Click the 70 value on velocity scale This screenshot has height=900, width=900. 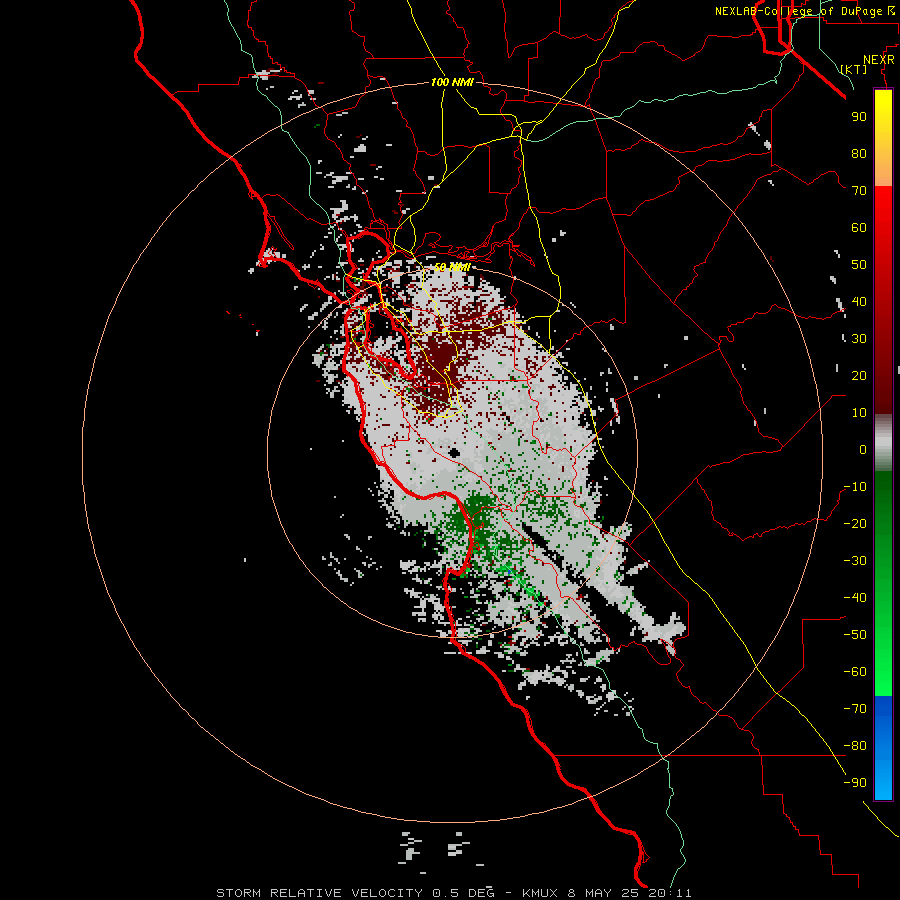(x=859, y=191)
